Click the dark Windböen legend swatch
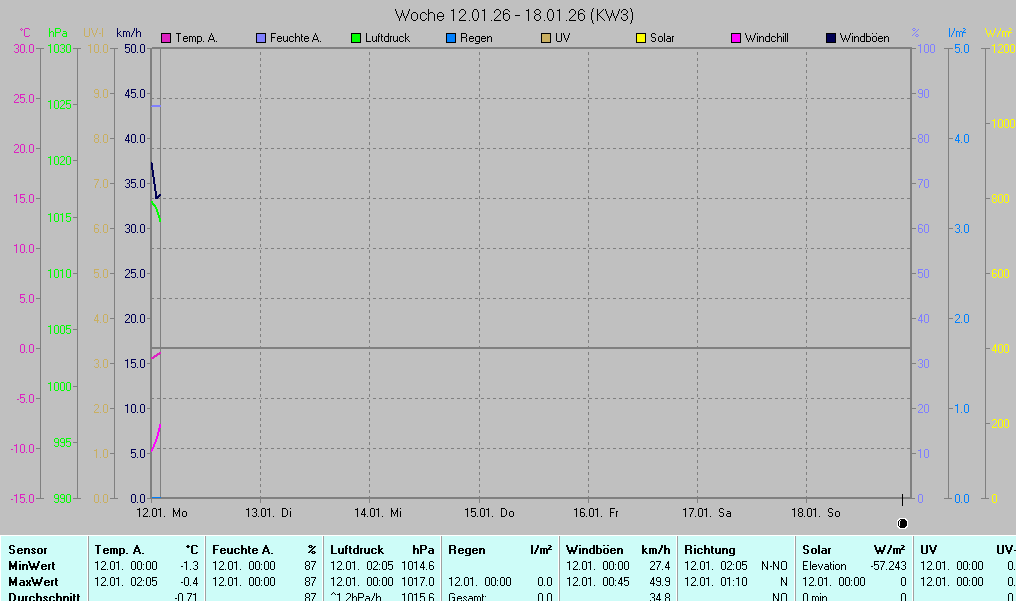This screenshot has width=1016, height=601. (x=831, y=38)
